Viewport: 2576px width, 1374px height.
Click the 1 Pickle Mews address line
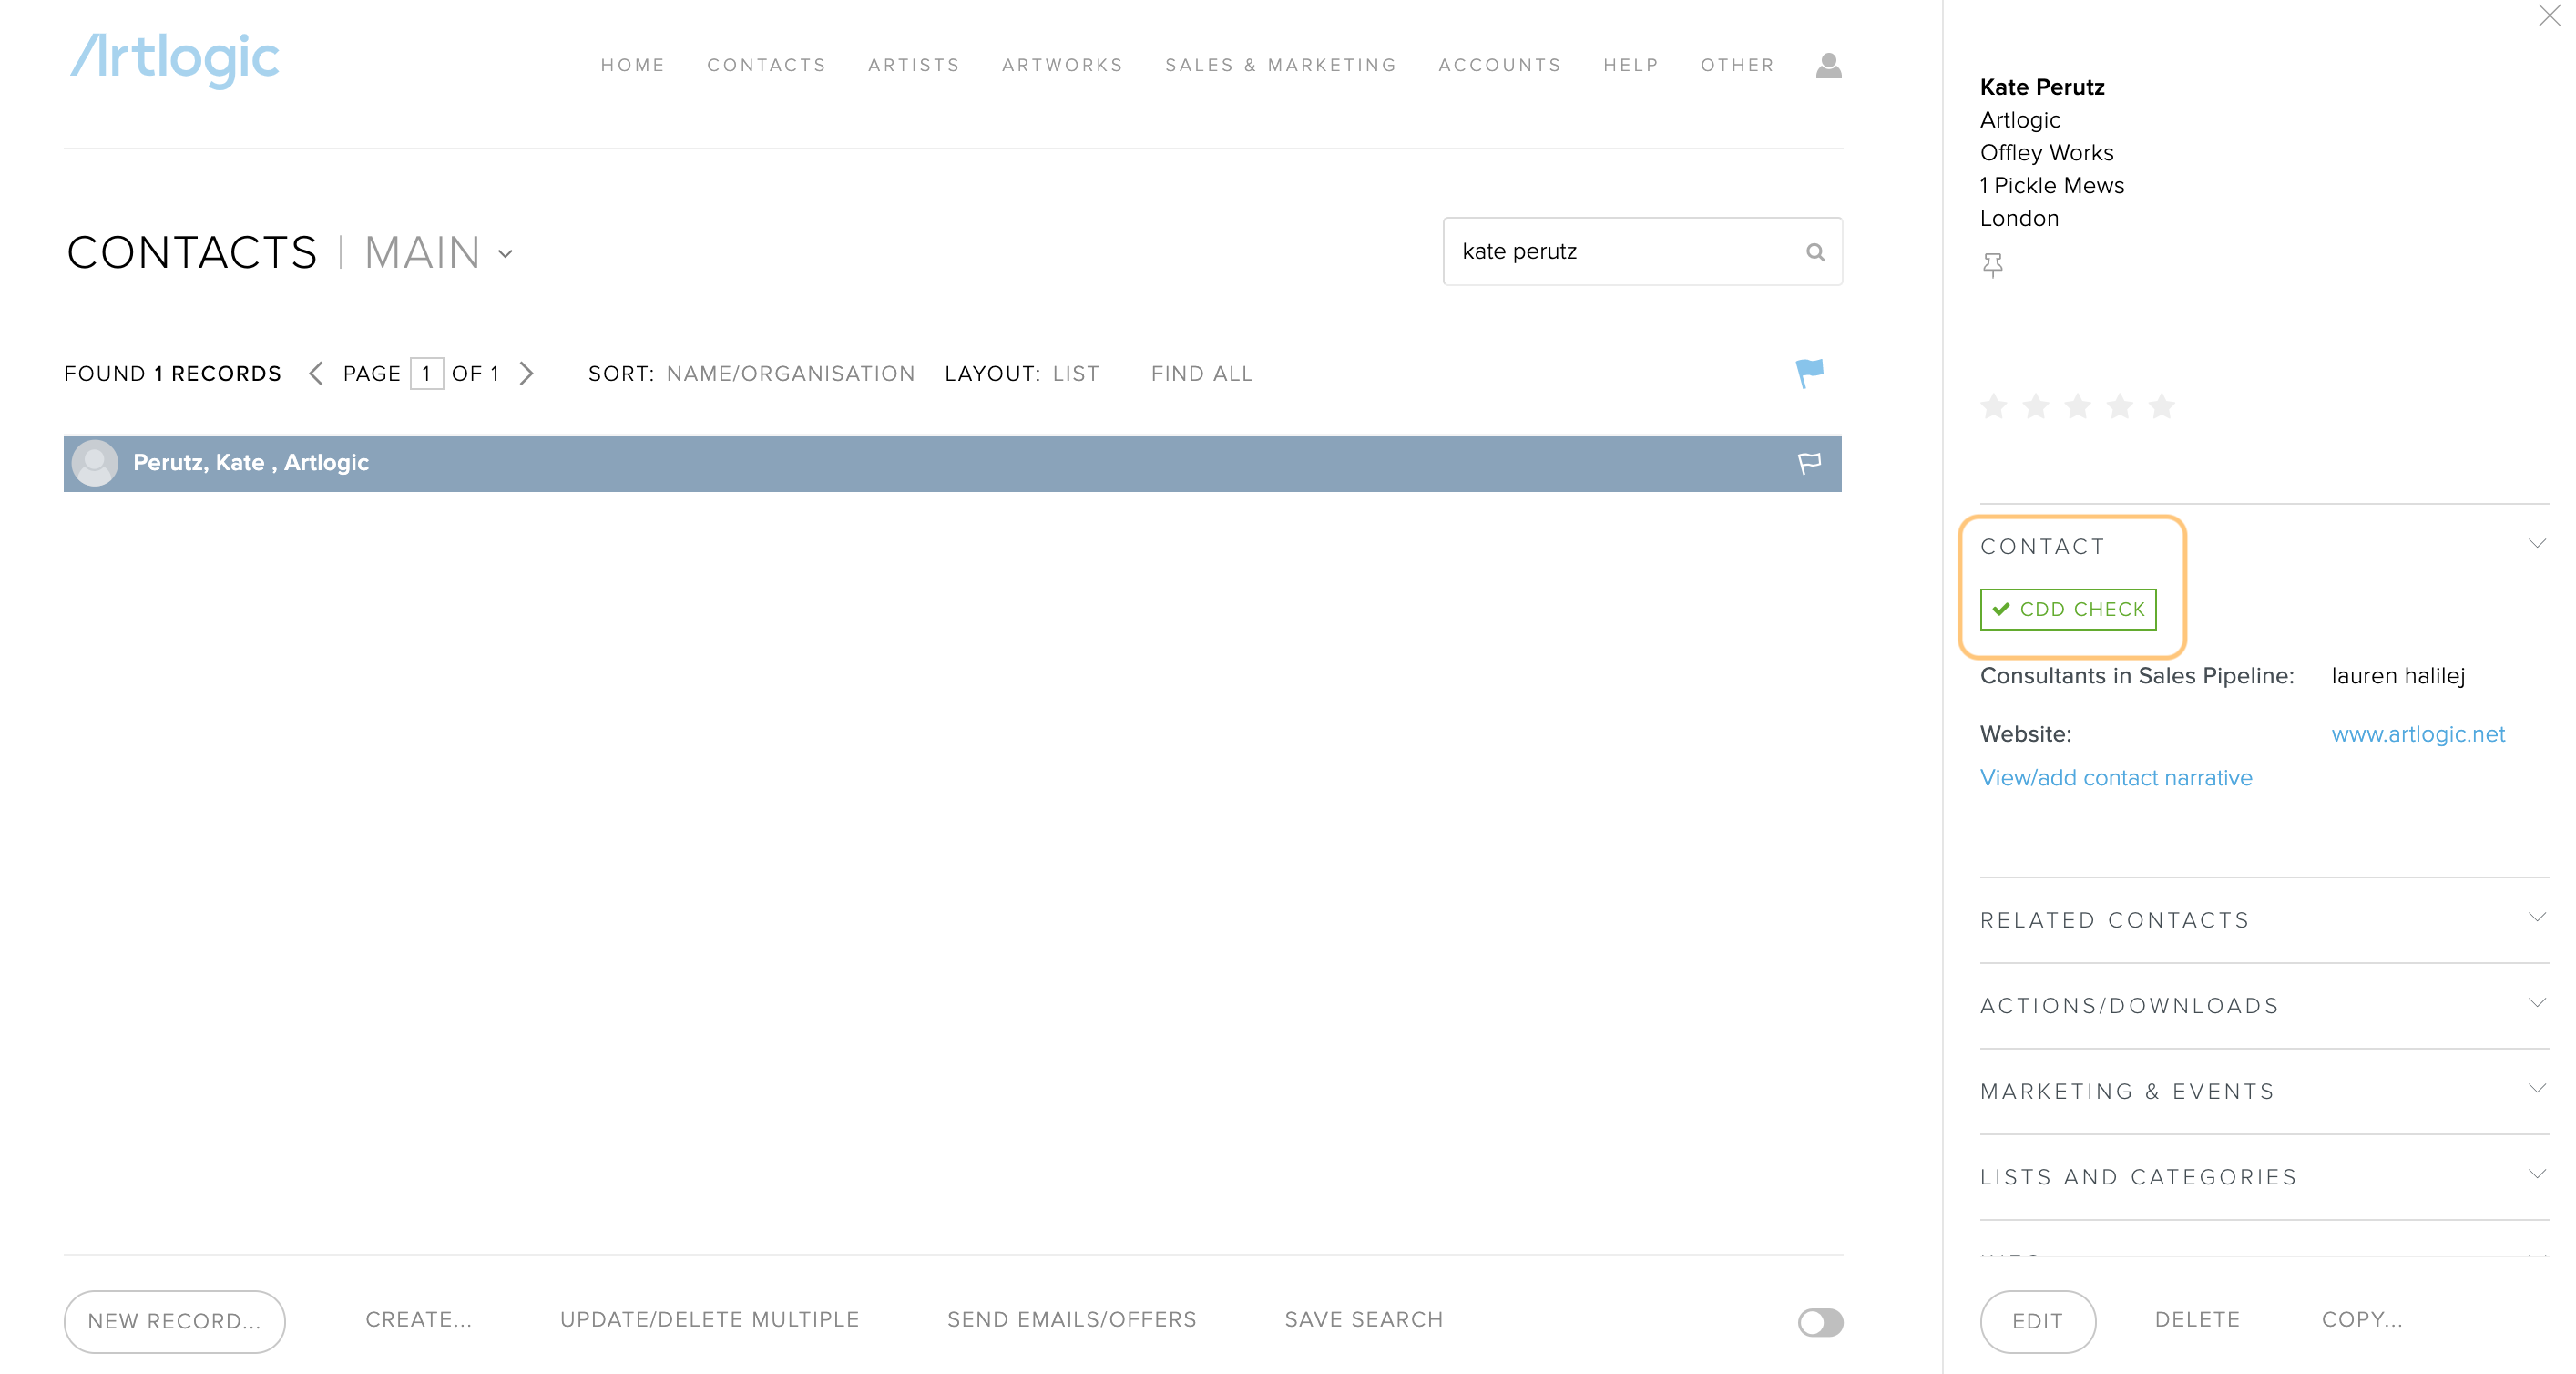tap(2051, 186)
